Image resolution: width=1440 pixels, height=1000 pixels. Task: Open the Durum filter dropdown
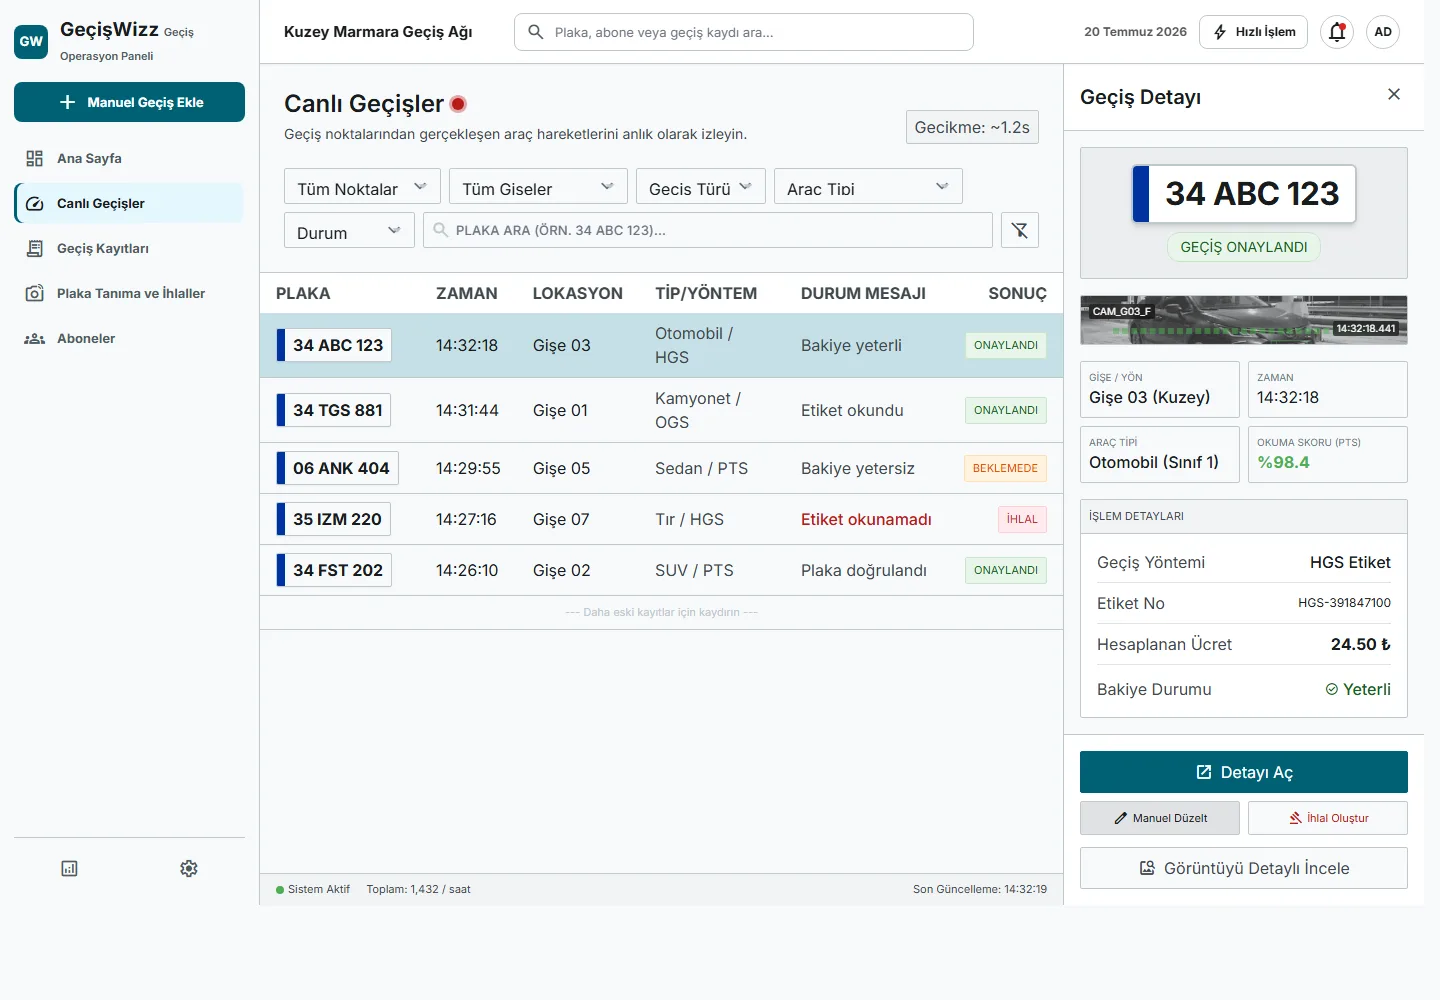tap(349, 231)
